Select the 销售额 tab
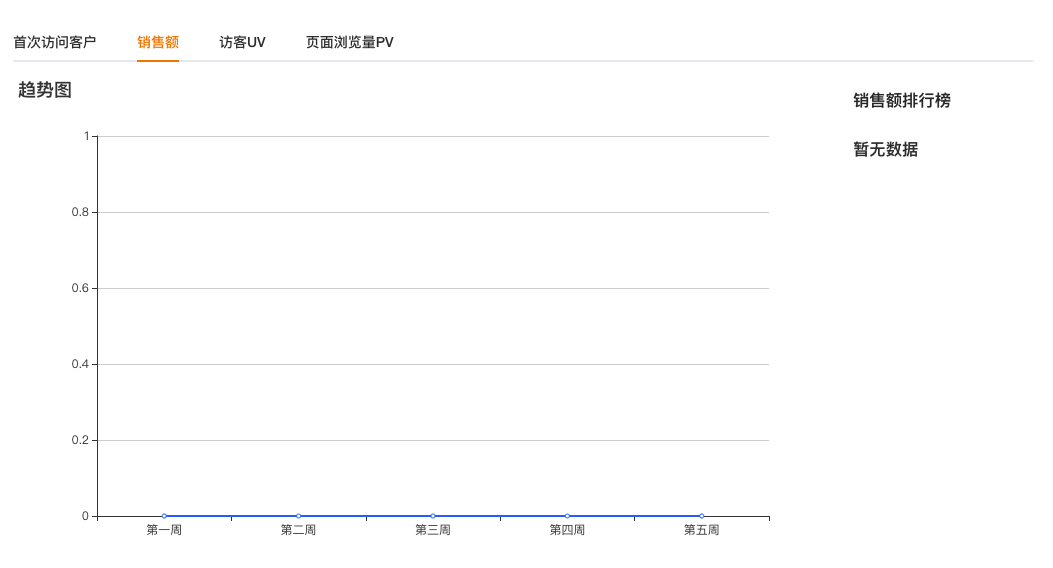Screen dimensions: 1053x568 tap(158, 42)
